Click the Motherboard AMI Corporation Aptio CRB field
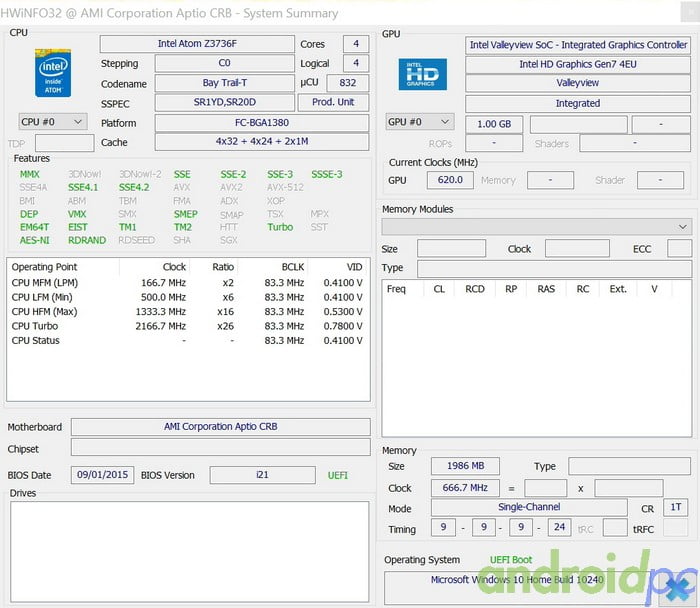 pyautogui.click(x=221, y=427)
